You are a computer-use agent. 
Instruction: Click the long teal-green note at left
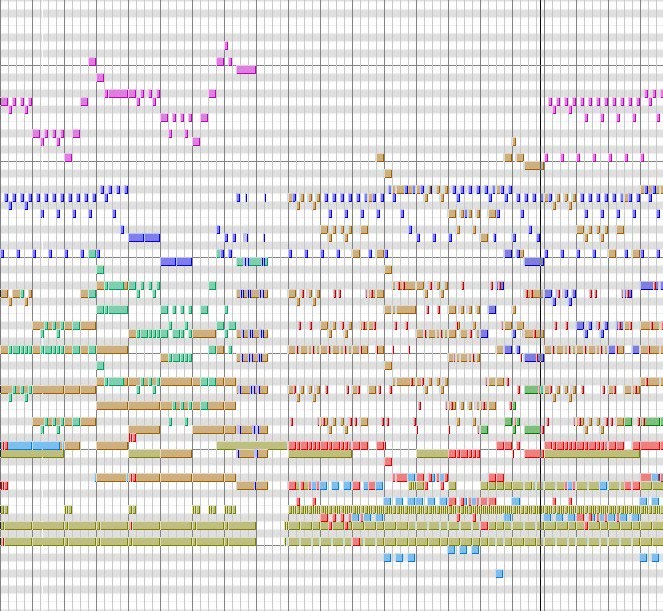[x=114, y=285]
